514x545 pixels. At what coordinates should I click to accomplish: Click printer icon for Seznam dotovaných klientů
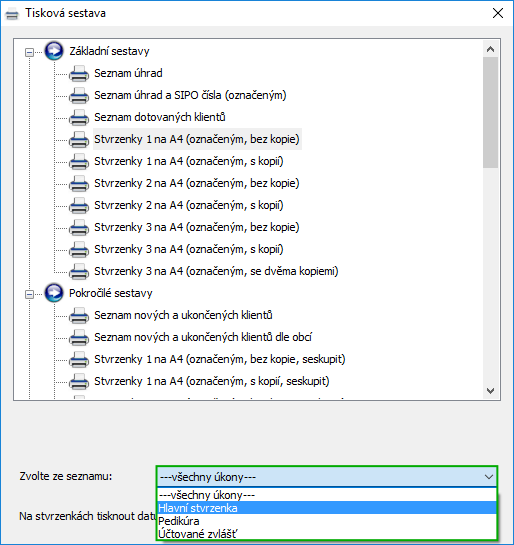click(79, 117)
